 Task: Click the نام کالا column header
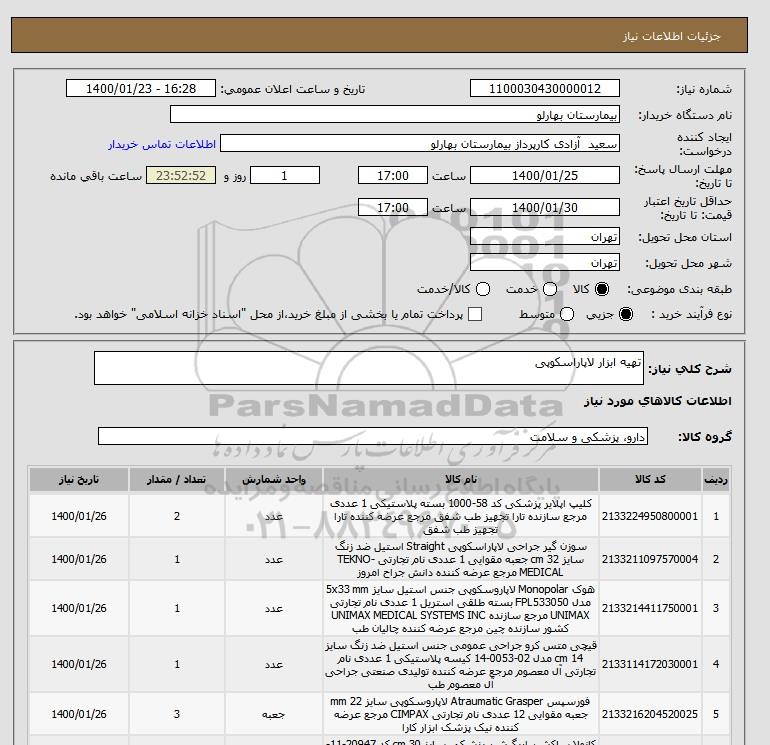pyautogui.click(x=461, y=479)
